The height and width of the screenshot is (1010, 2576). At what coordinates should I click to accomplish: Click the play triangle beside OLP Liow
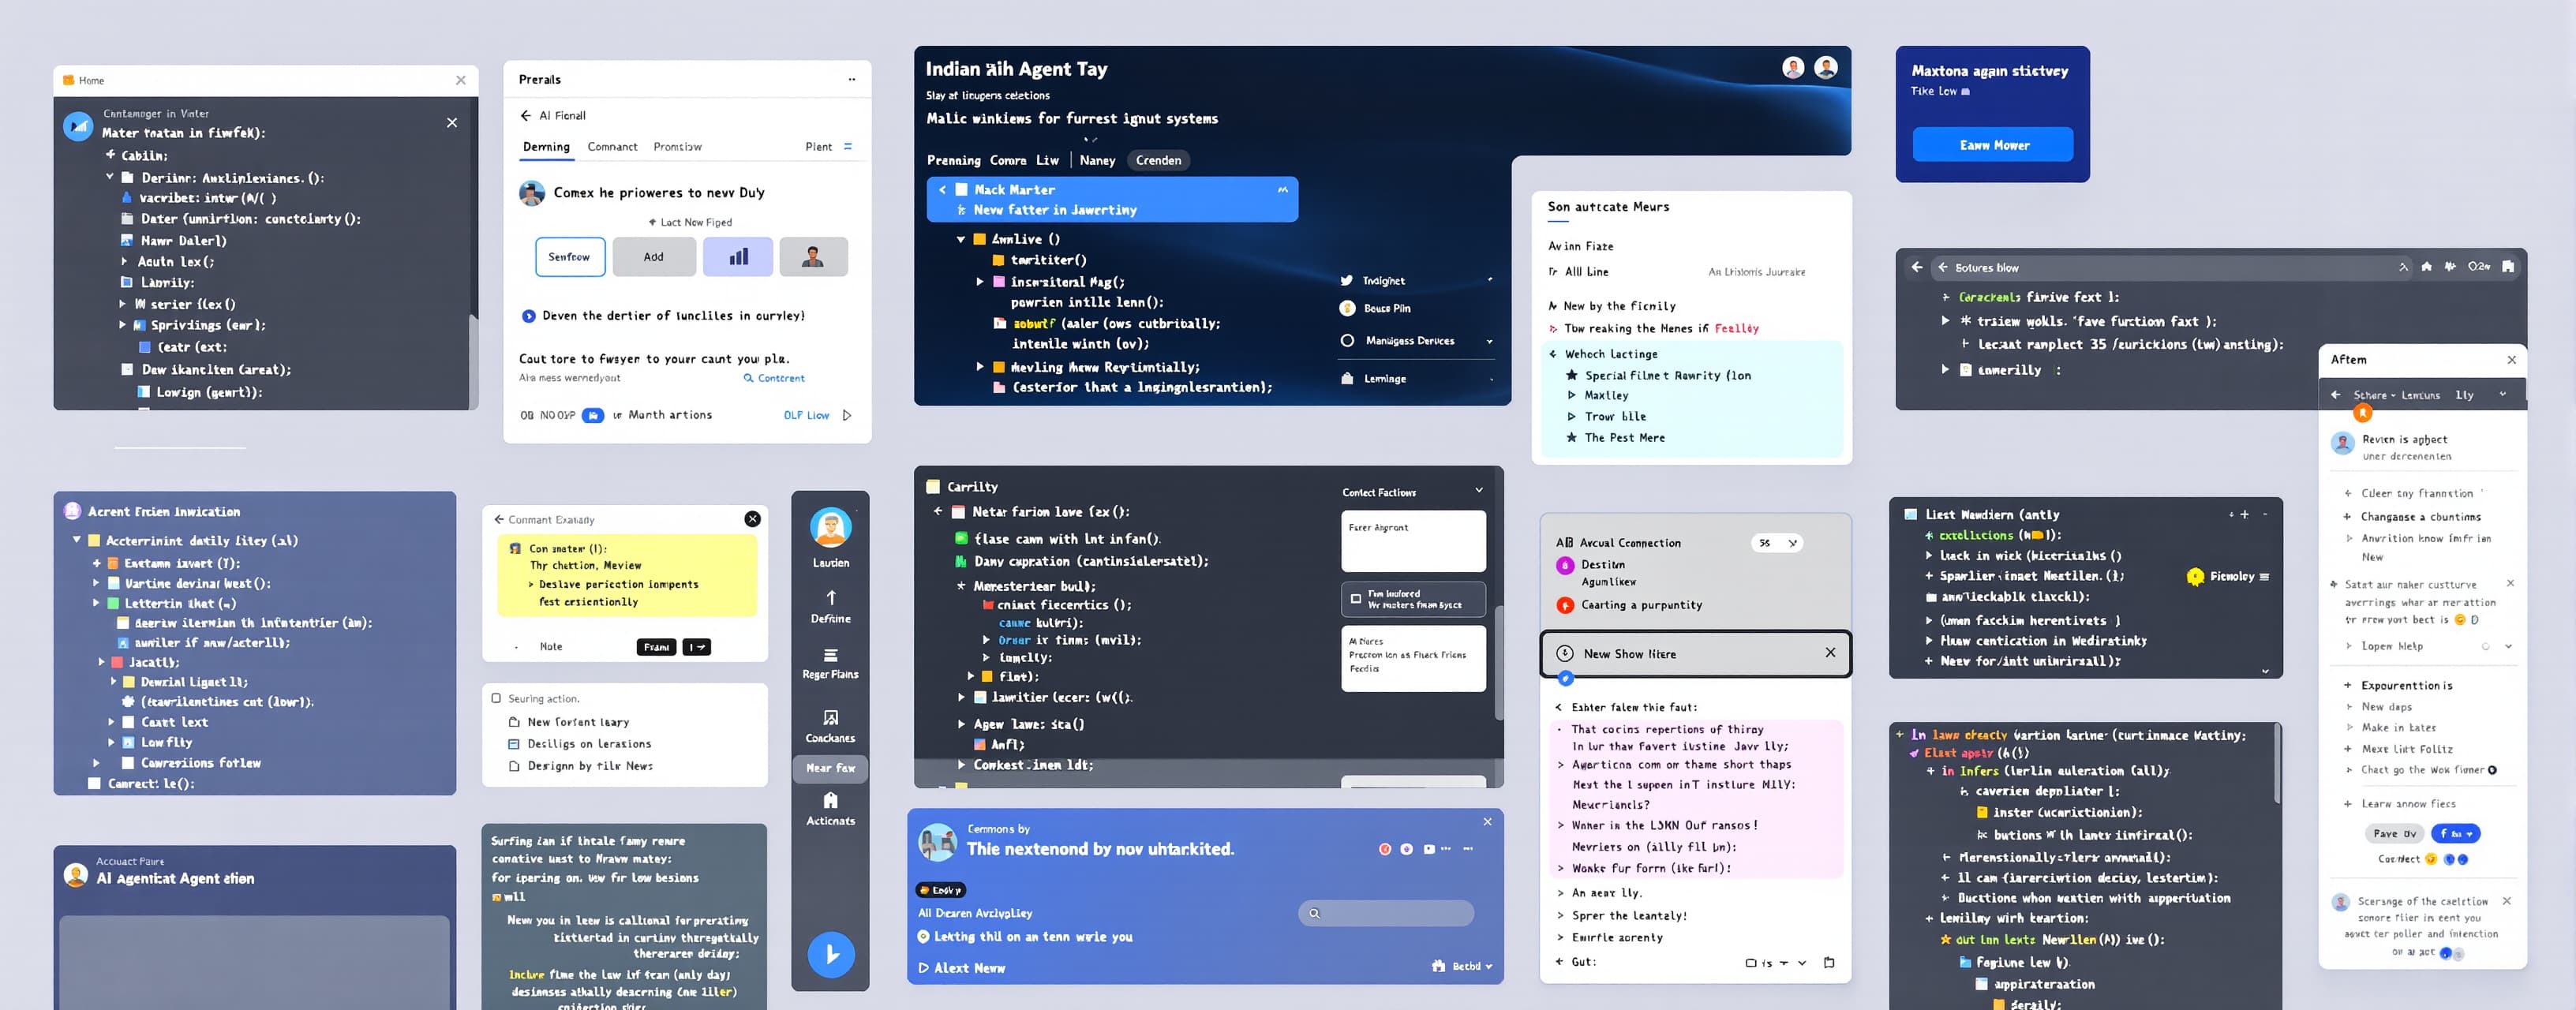click(x=847, y=415)
